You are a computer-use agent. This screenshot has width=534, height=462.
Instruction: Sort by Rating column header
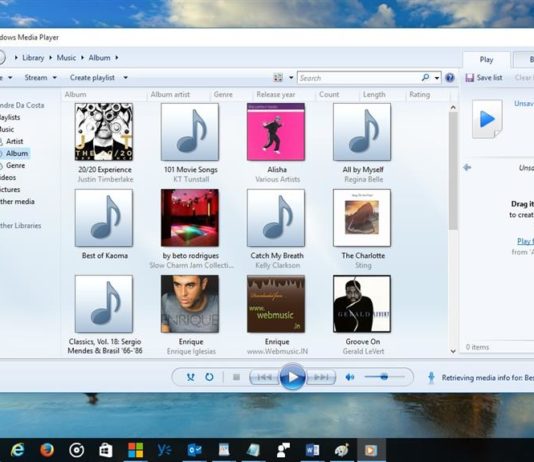coord(419,94)
